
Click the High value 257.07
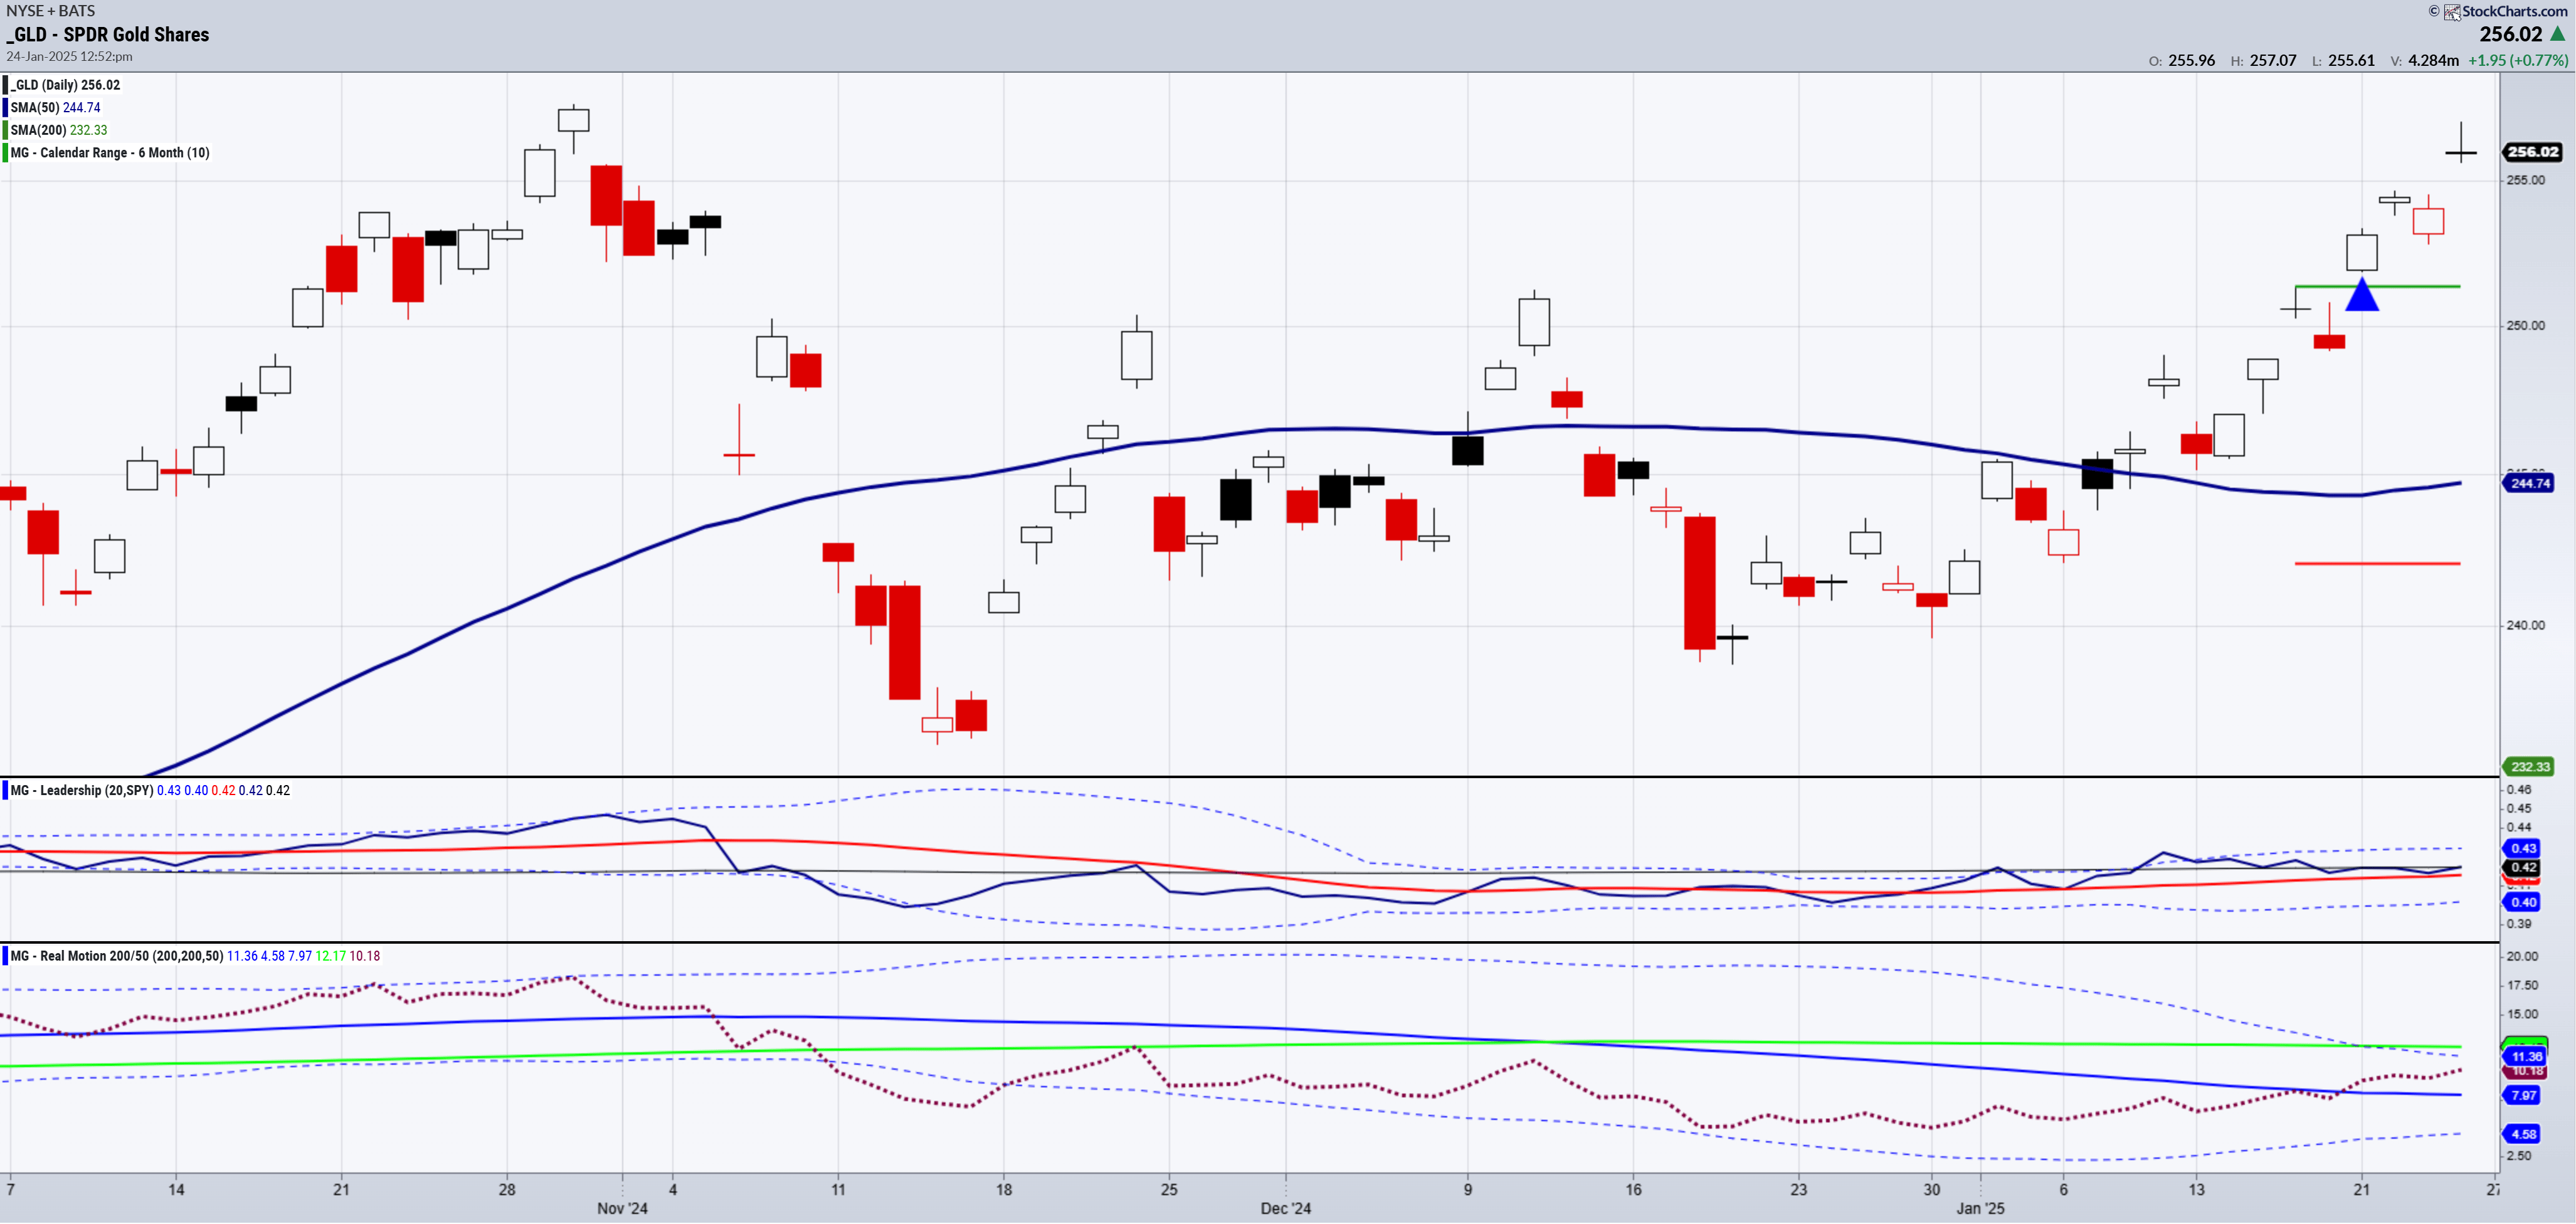tap(2273, 60)
